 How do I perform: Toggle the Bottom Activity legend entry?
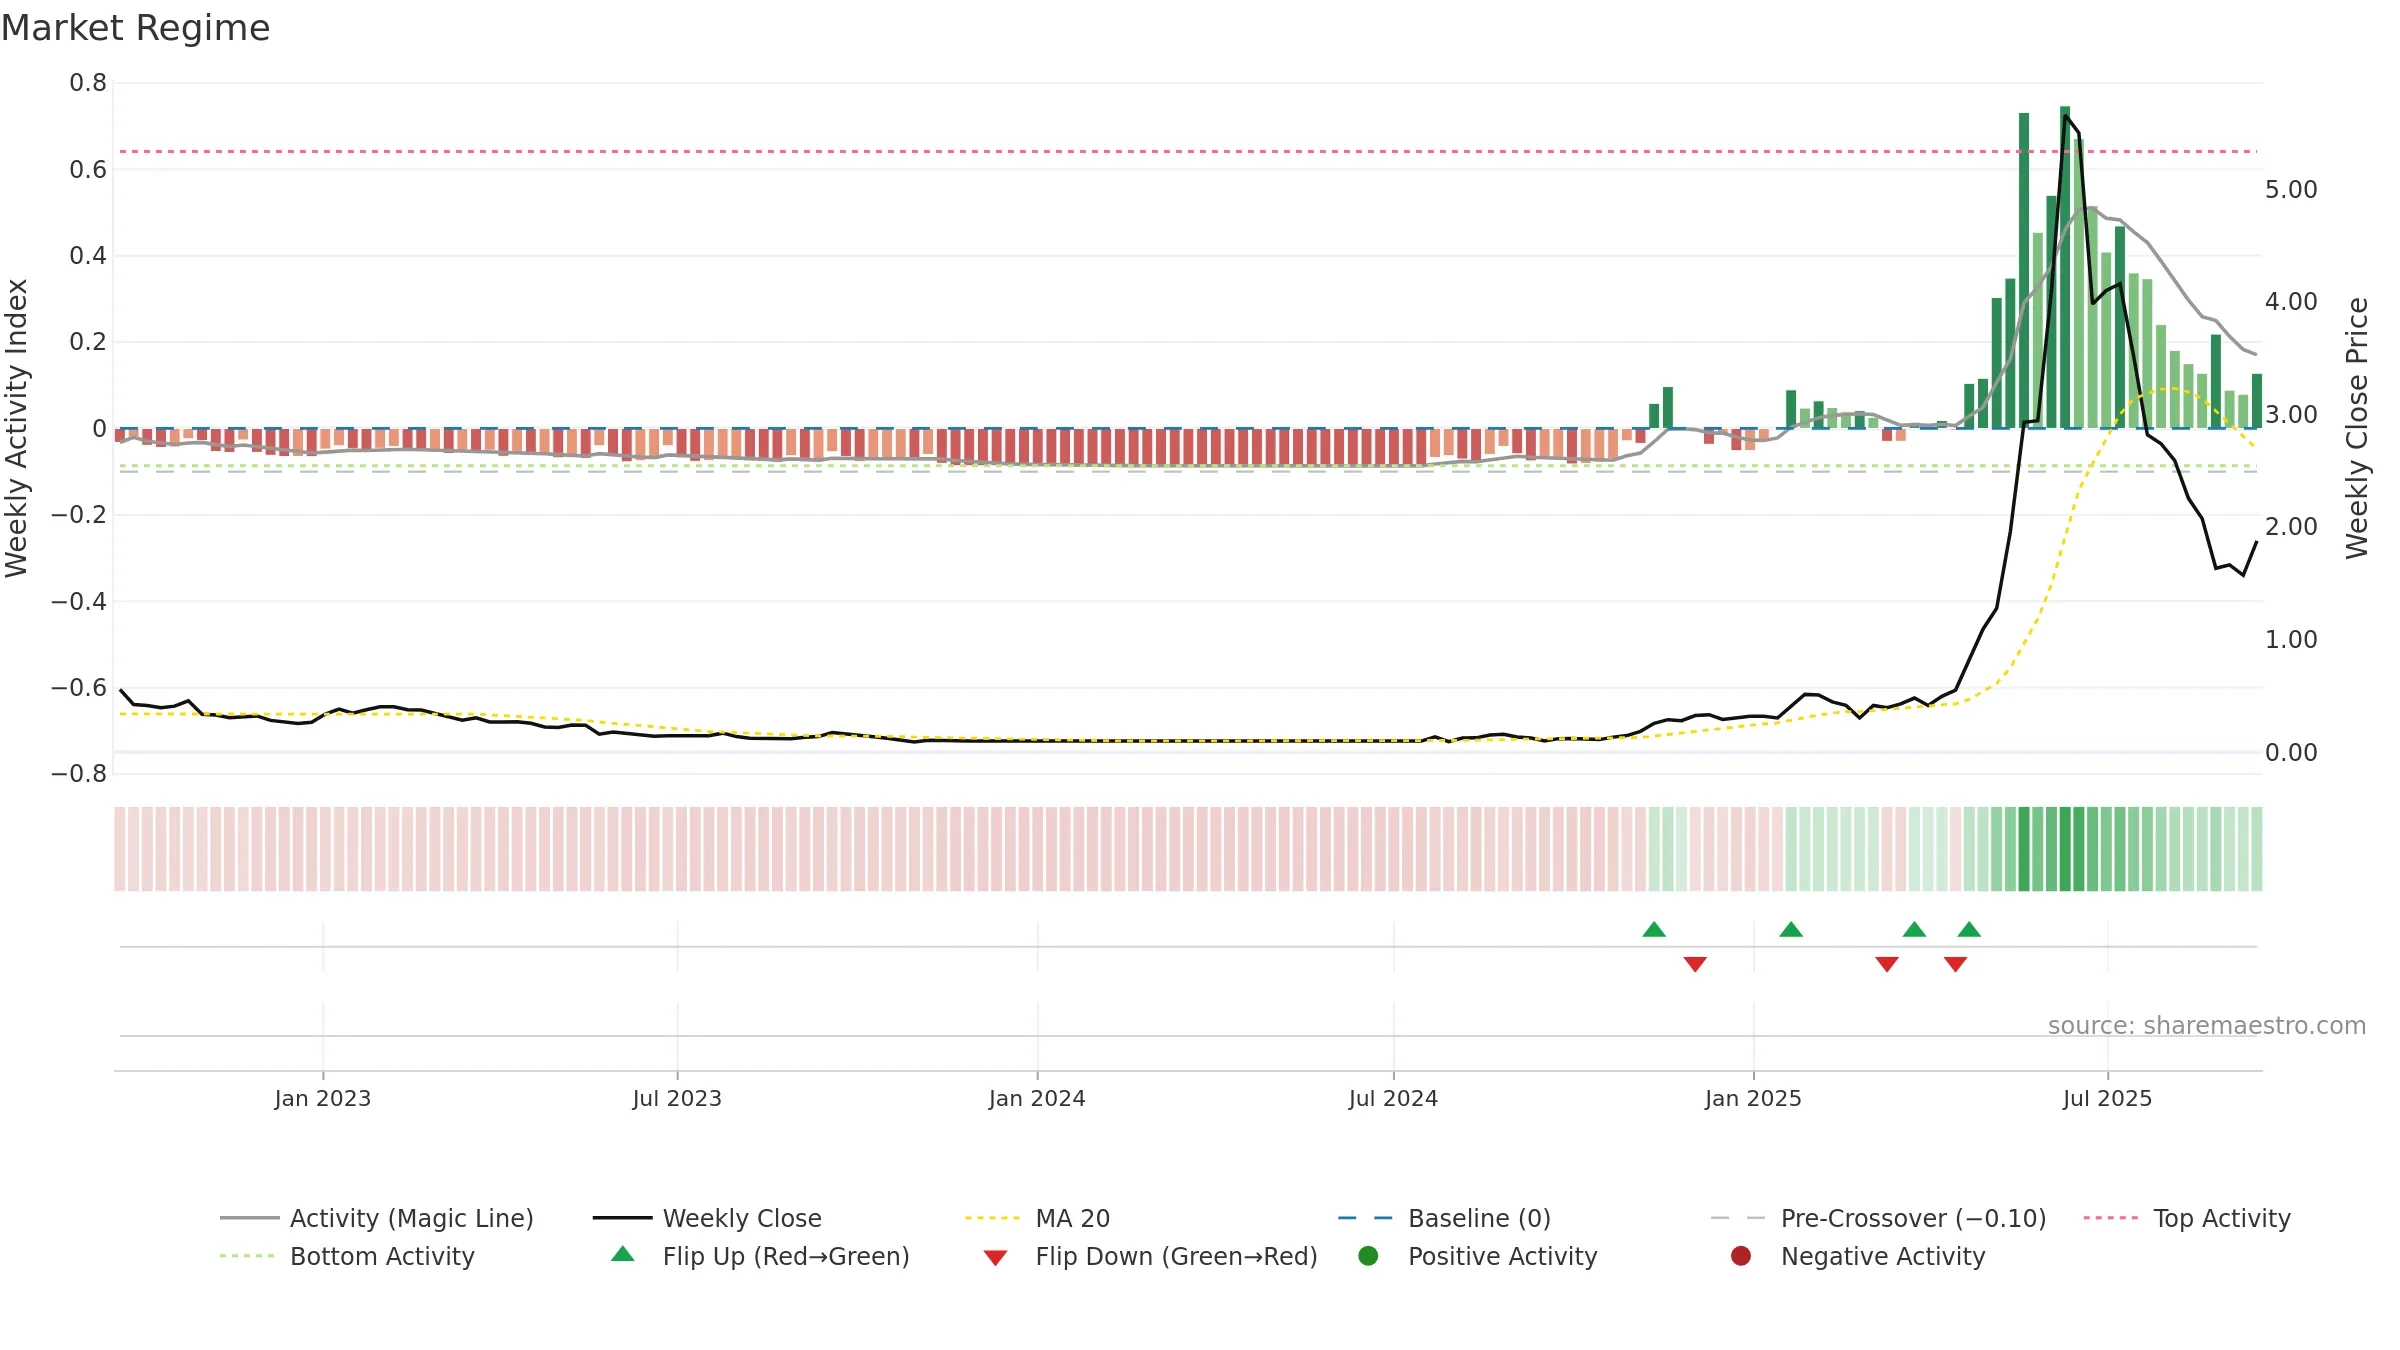(347, 1256)
